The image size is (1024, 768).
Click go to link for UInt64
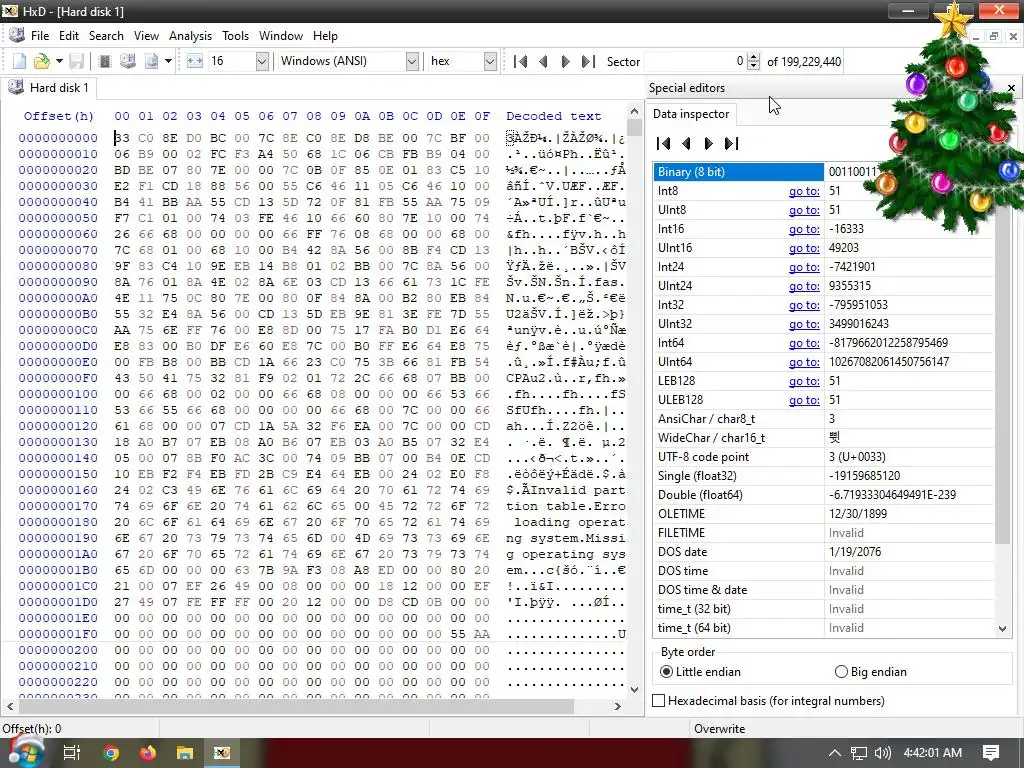pyautogui.click(x=804, y=362)
